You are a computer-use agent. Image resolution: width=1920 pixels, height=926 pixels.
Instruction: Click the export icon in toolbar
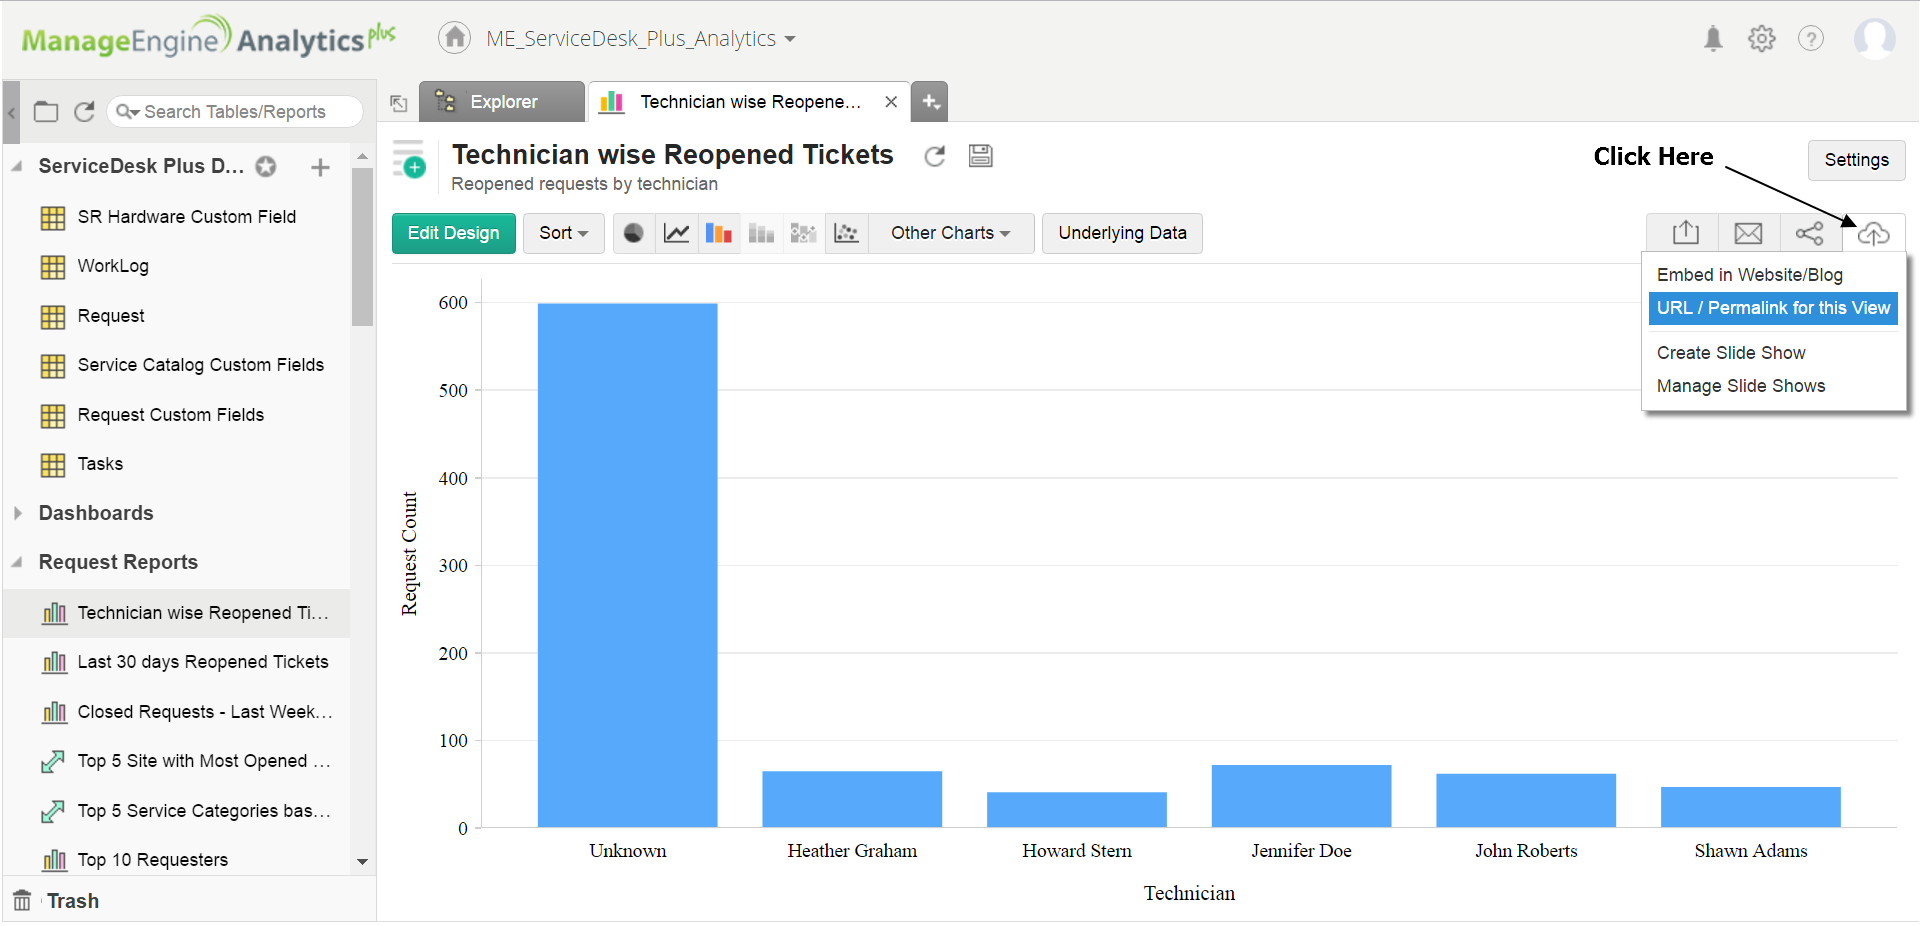[x=1685, y=233]
